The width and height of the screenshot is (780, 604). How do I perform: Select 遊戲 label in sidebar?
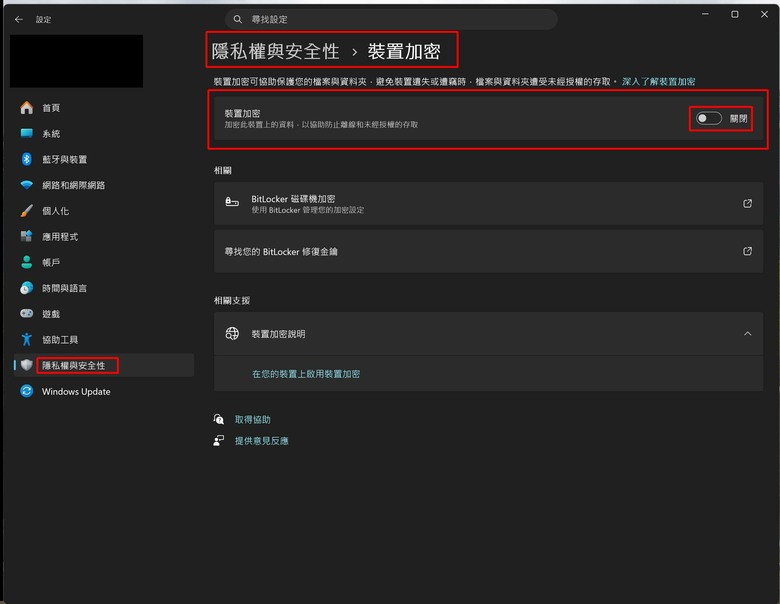point(51,314)
